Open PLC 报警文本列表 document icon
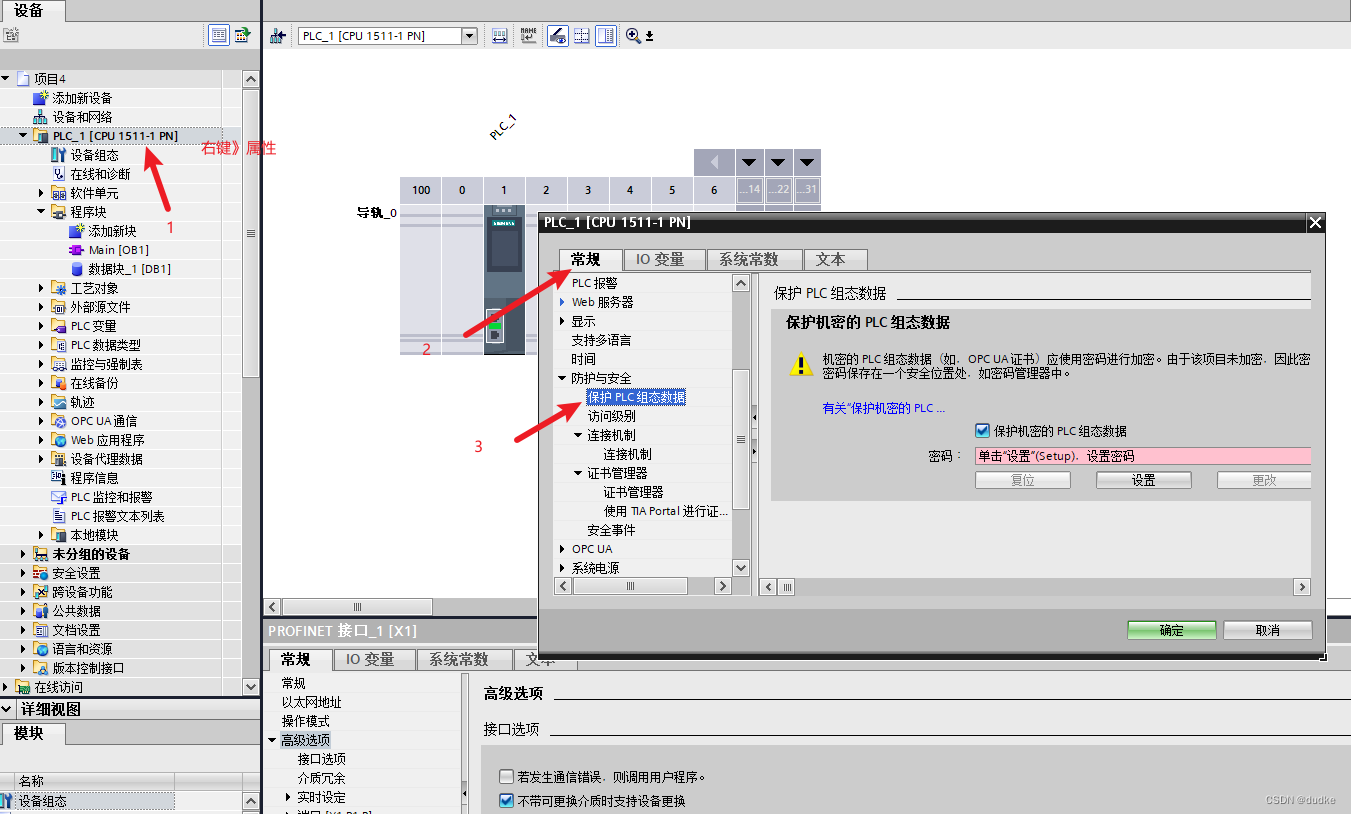The image size is (1351, 814). coord(59,516)
